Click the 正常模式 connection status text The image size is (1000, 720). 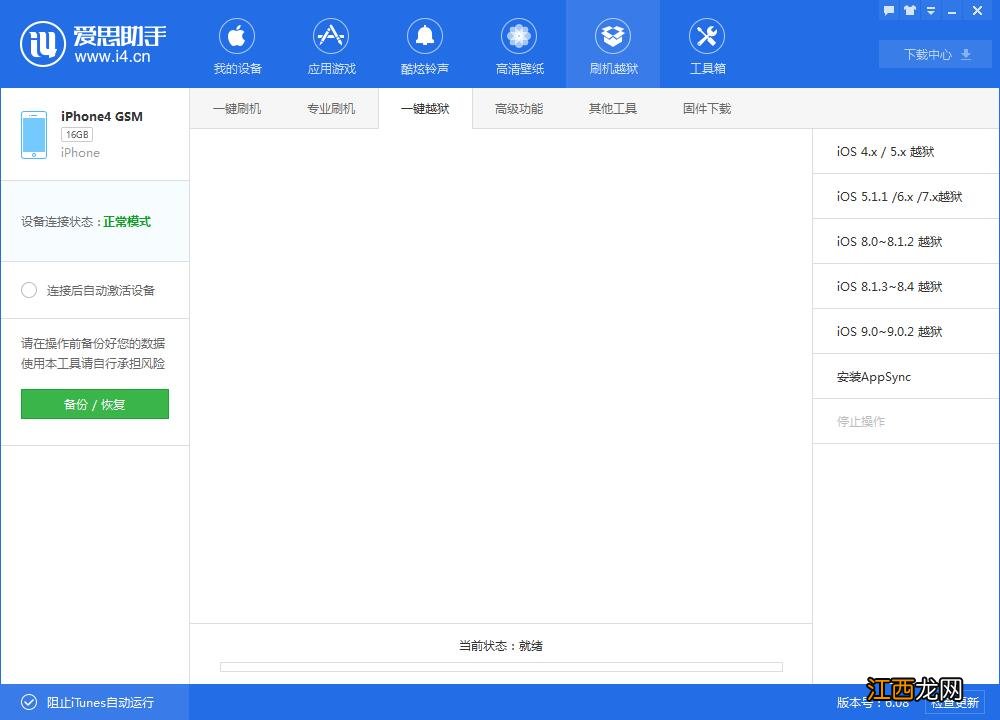click(128, 221)
